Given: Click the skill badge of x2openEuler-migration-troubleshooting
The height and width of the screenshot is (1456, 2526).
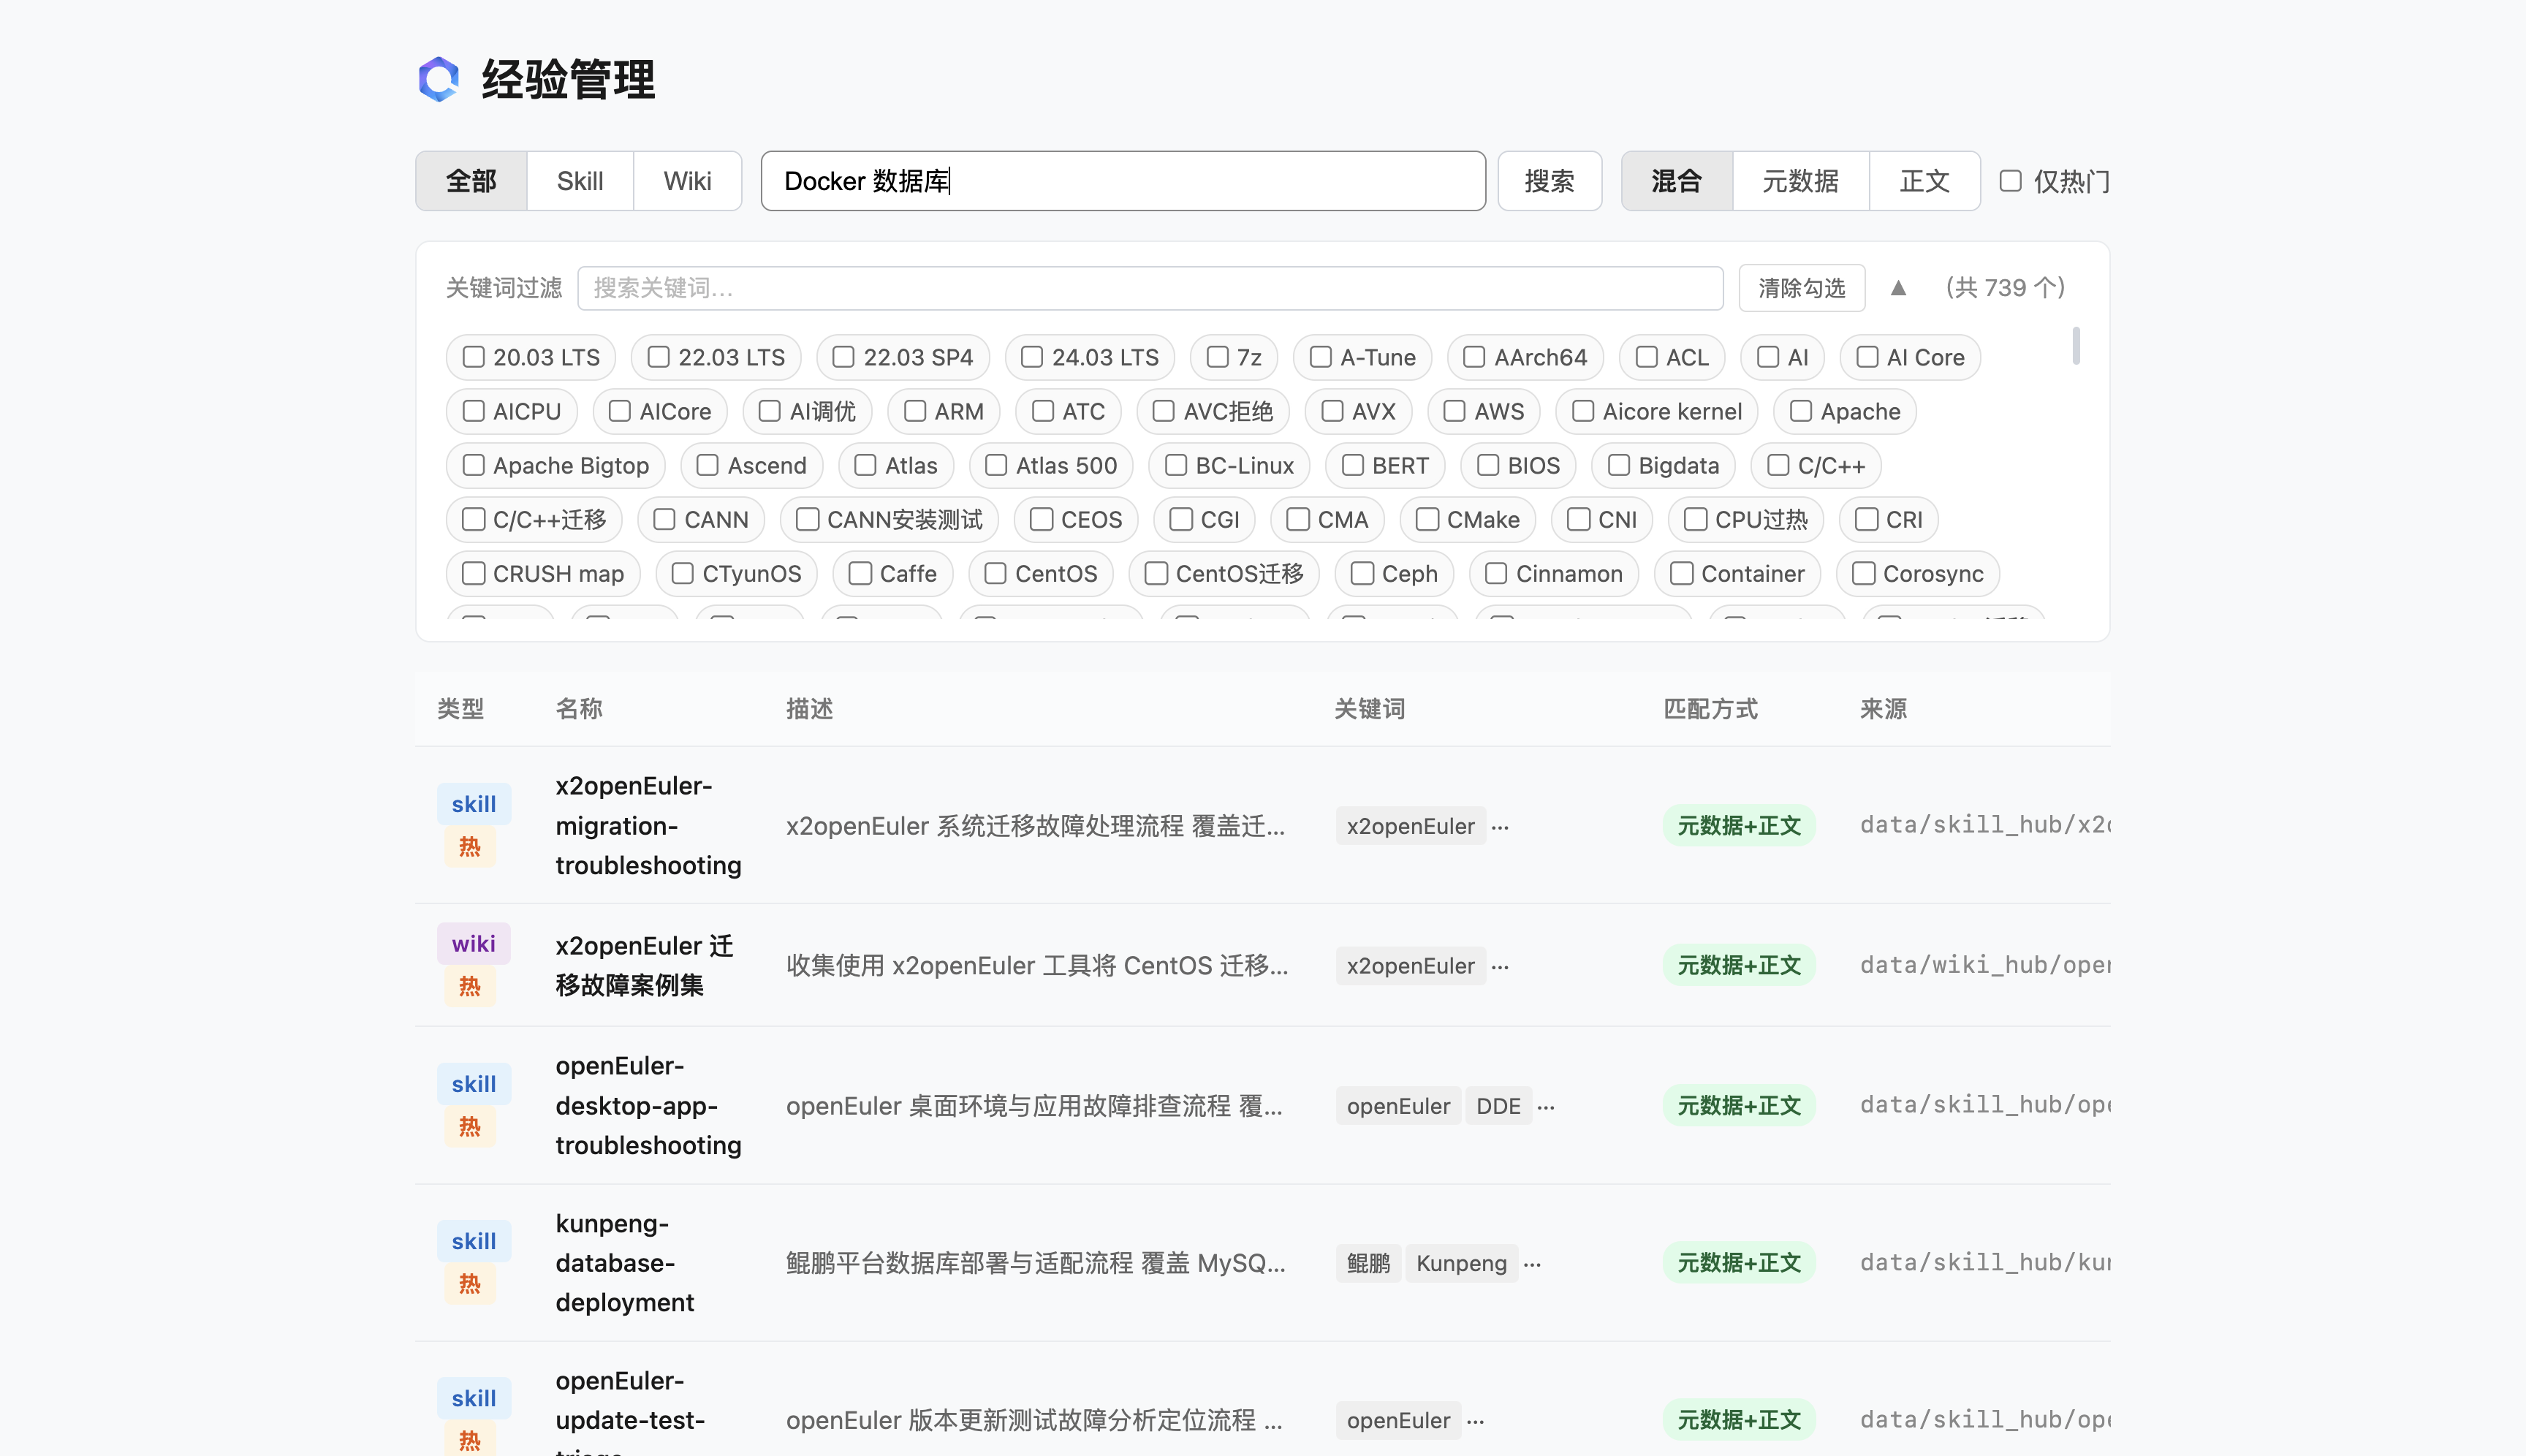Looking at the screenshot, I should (x=474, y=804).
